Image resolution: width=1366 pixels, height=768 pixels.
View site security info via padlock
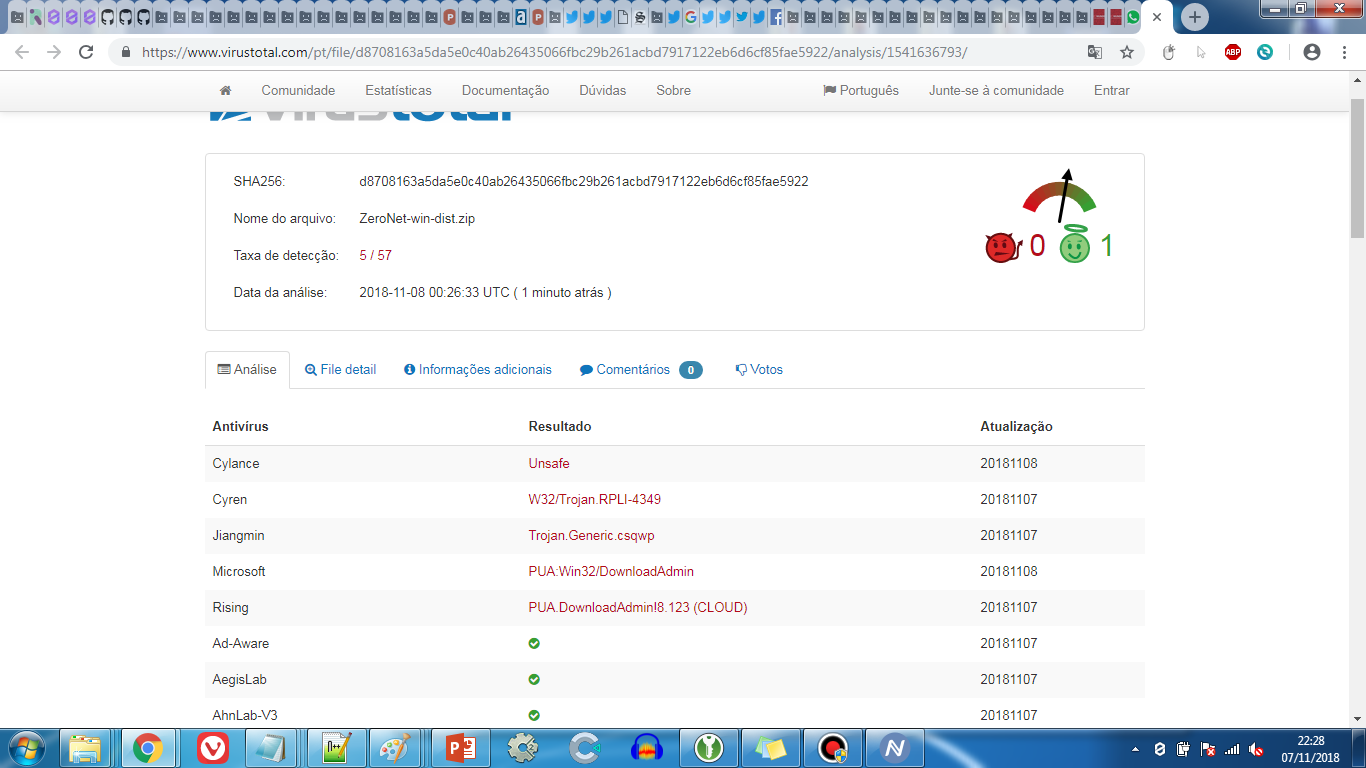126,52
